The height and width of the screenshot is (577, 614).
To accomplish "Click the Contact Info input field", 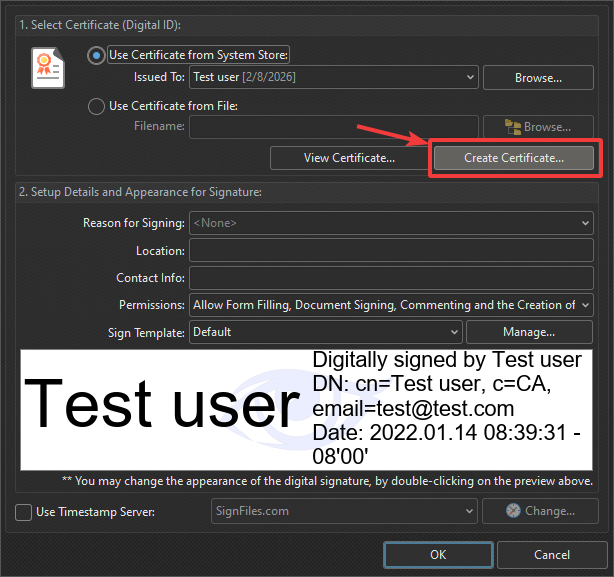I will (390, 278).
